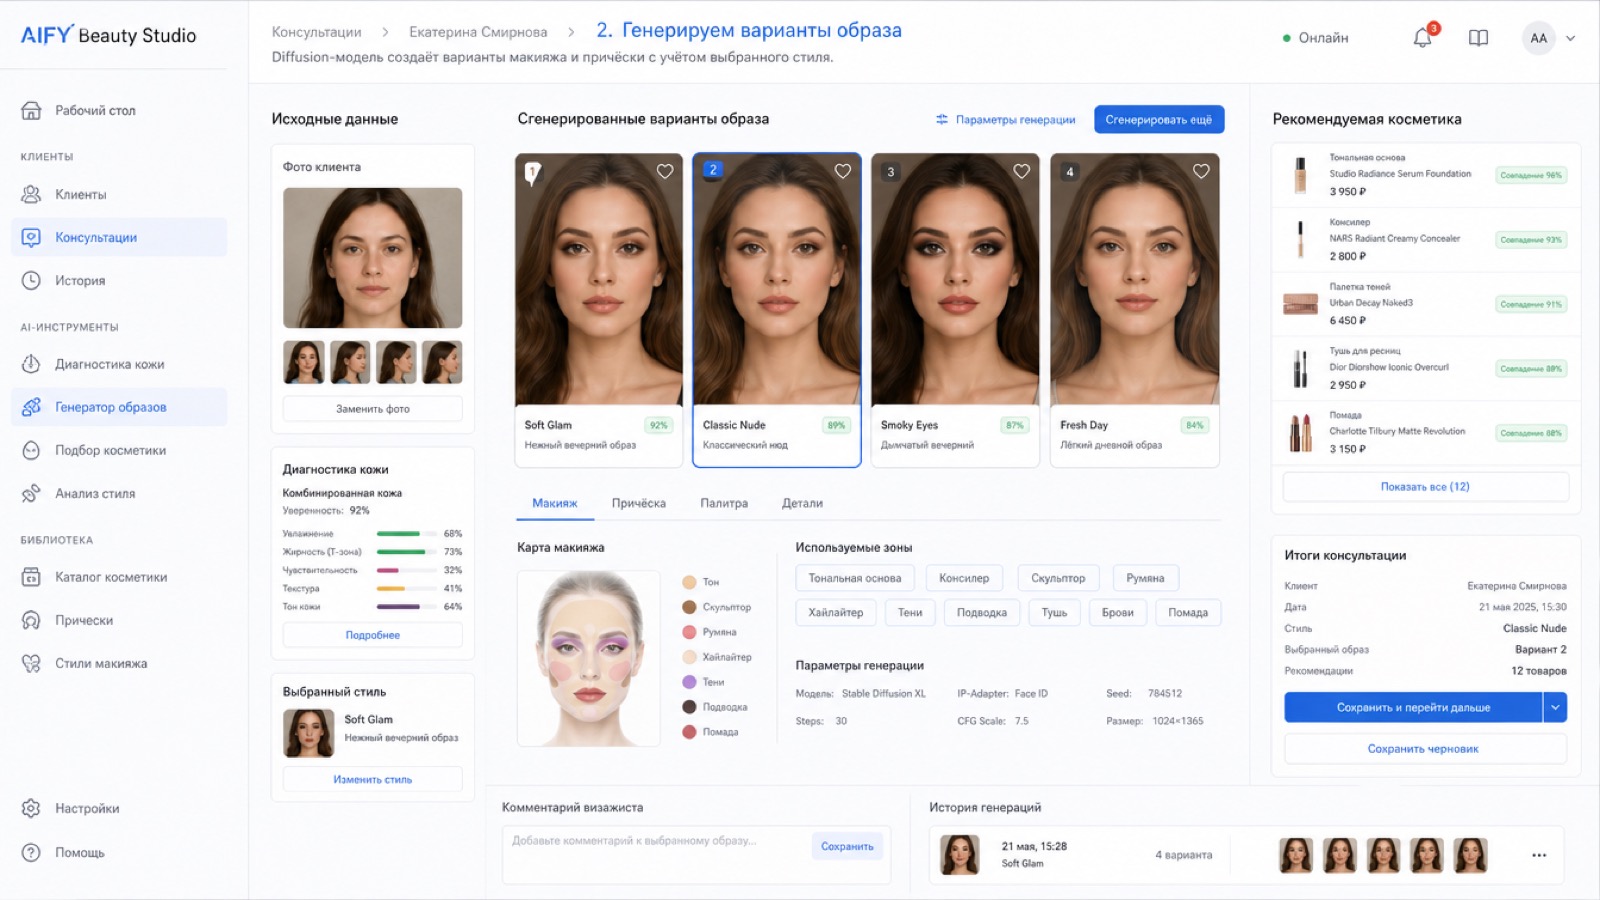
Task: Favorite the Fresh Day variant with heart
Action: coord(1201,171)
